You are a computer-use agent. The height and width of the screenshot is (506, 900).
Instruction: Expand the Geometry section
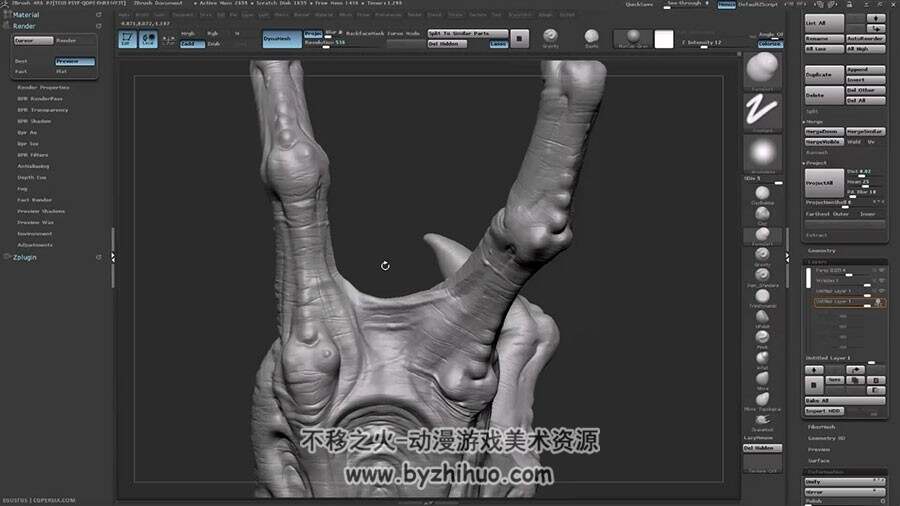coord(822,251)
